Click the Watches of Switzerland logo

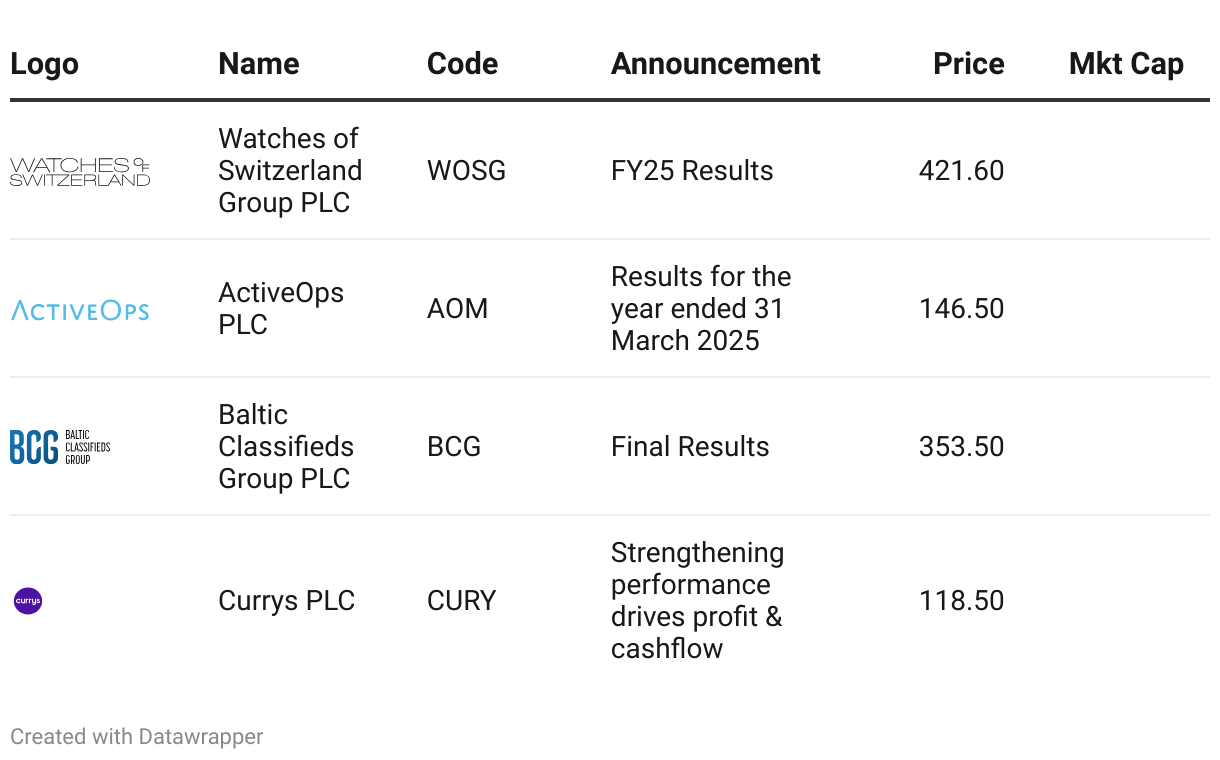point(80,171)
